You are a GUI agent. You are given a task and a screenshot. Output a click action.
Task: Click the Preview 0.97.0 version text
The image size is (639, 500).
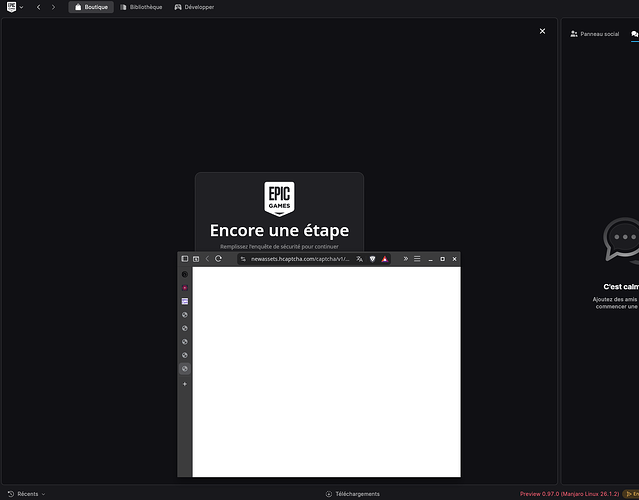point(569,494)
